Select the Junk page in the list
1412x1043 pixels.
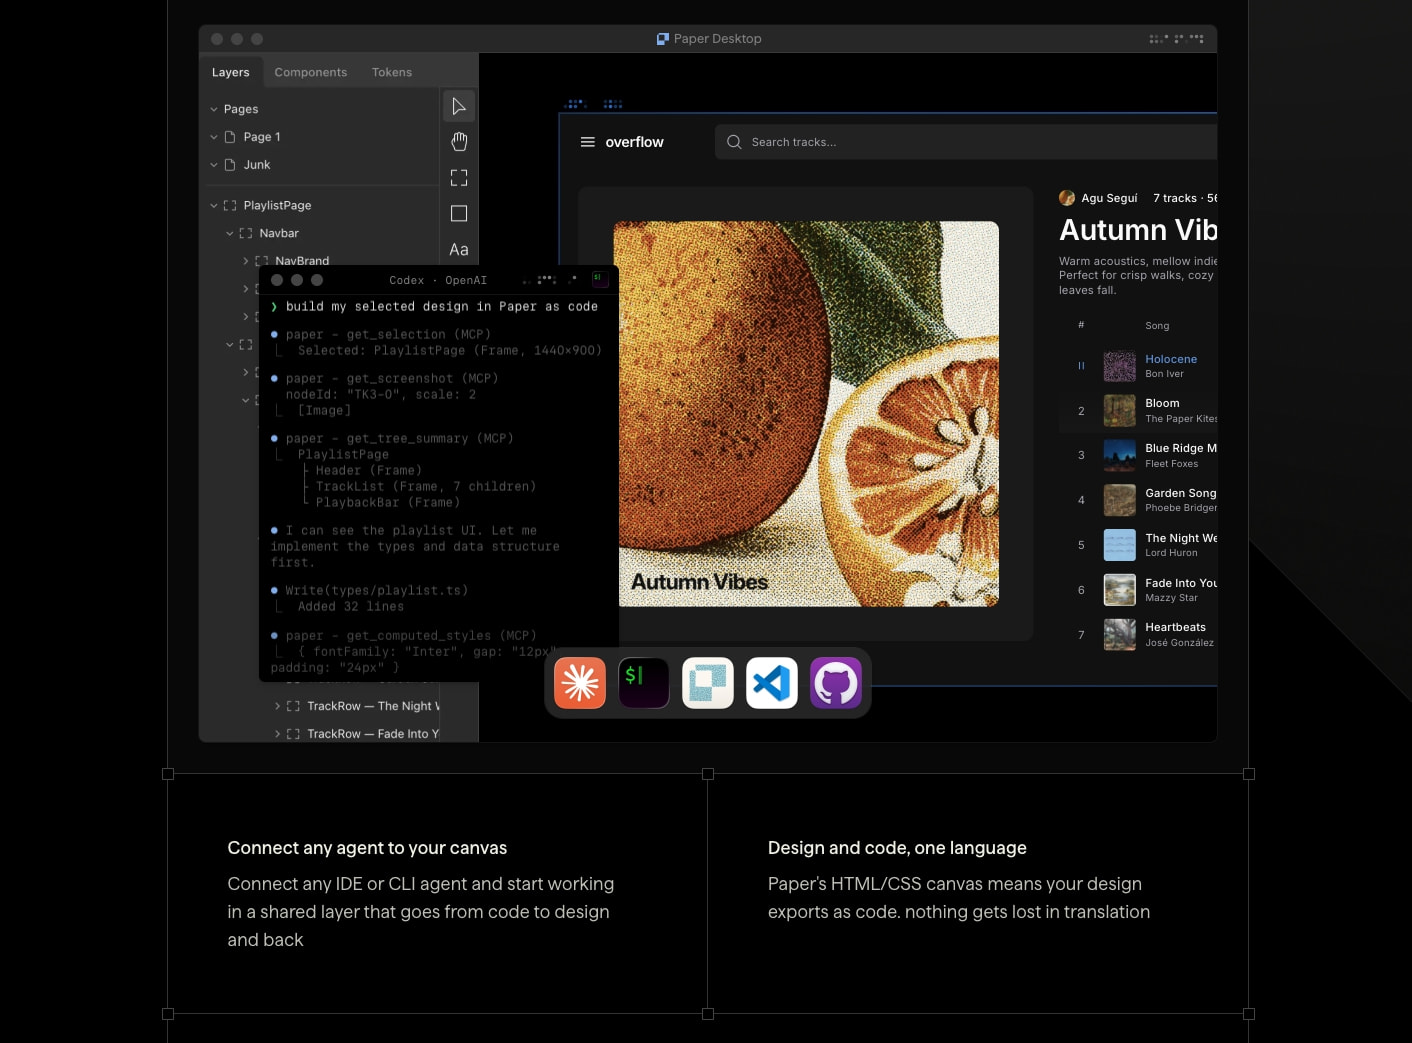tap(257, 165)
